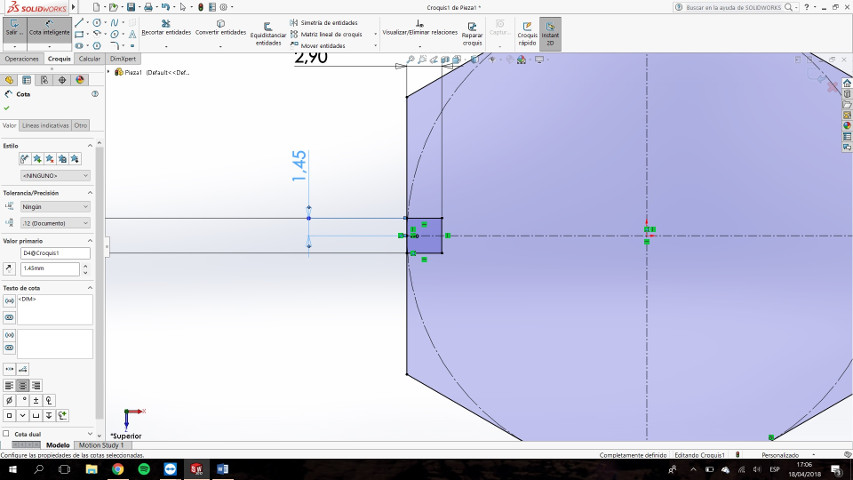Set dimension text to right justify
Viewport: 853px width, 480px height.
point(36,385)
